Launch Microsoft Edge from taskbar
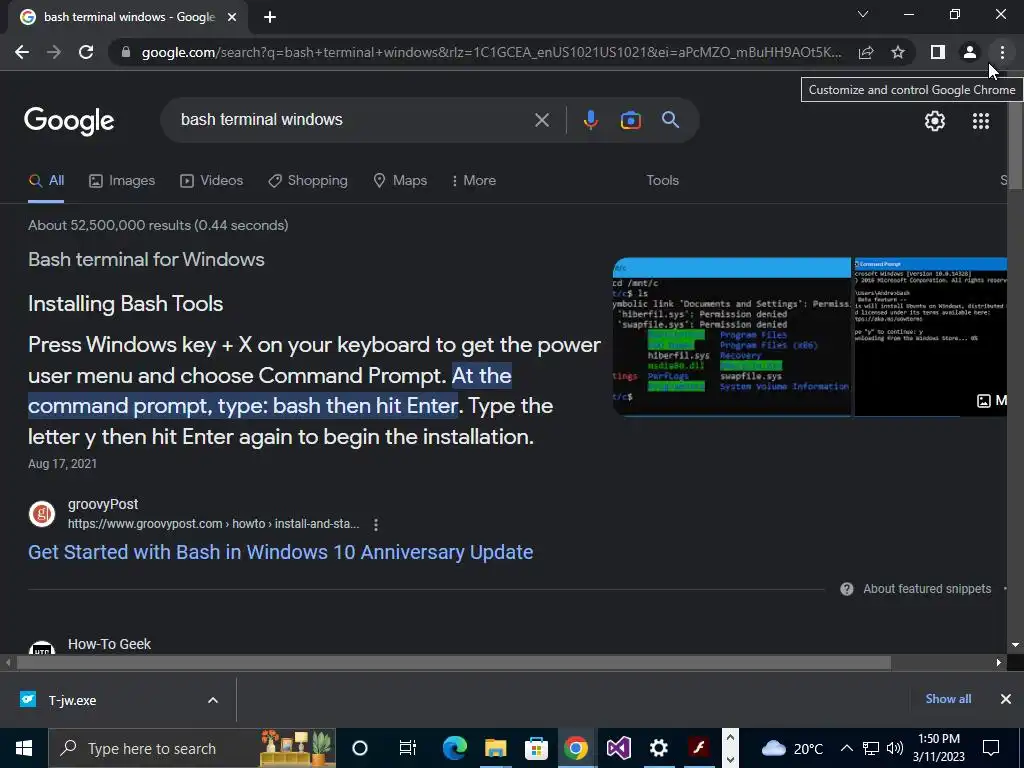The height and width of the screenshot is (768, 1024). coord(455,748)
